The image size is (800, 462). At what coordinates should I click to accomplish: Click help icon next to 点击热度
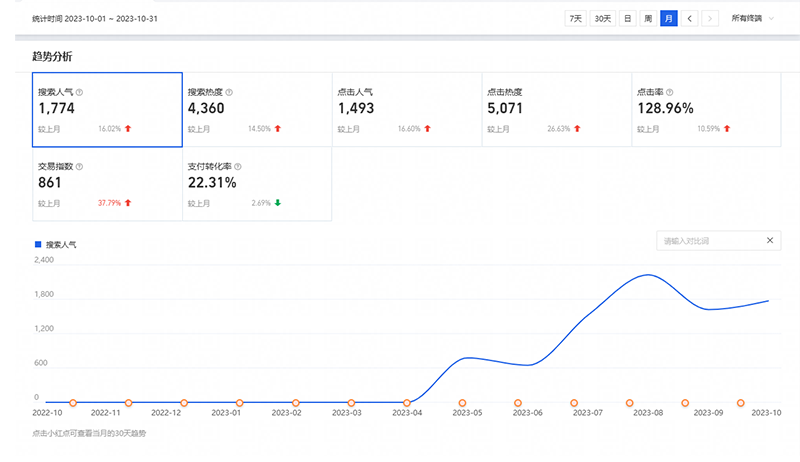pos(529,92)
